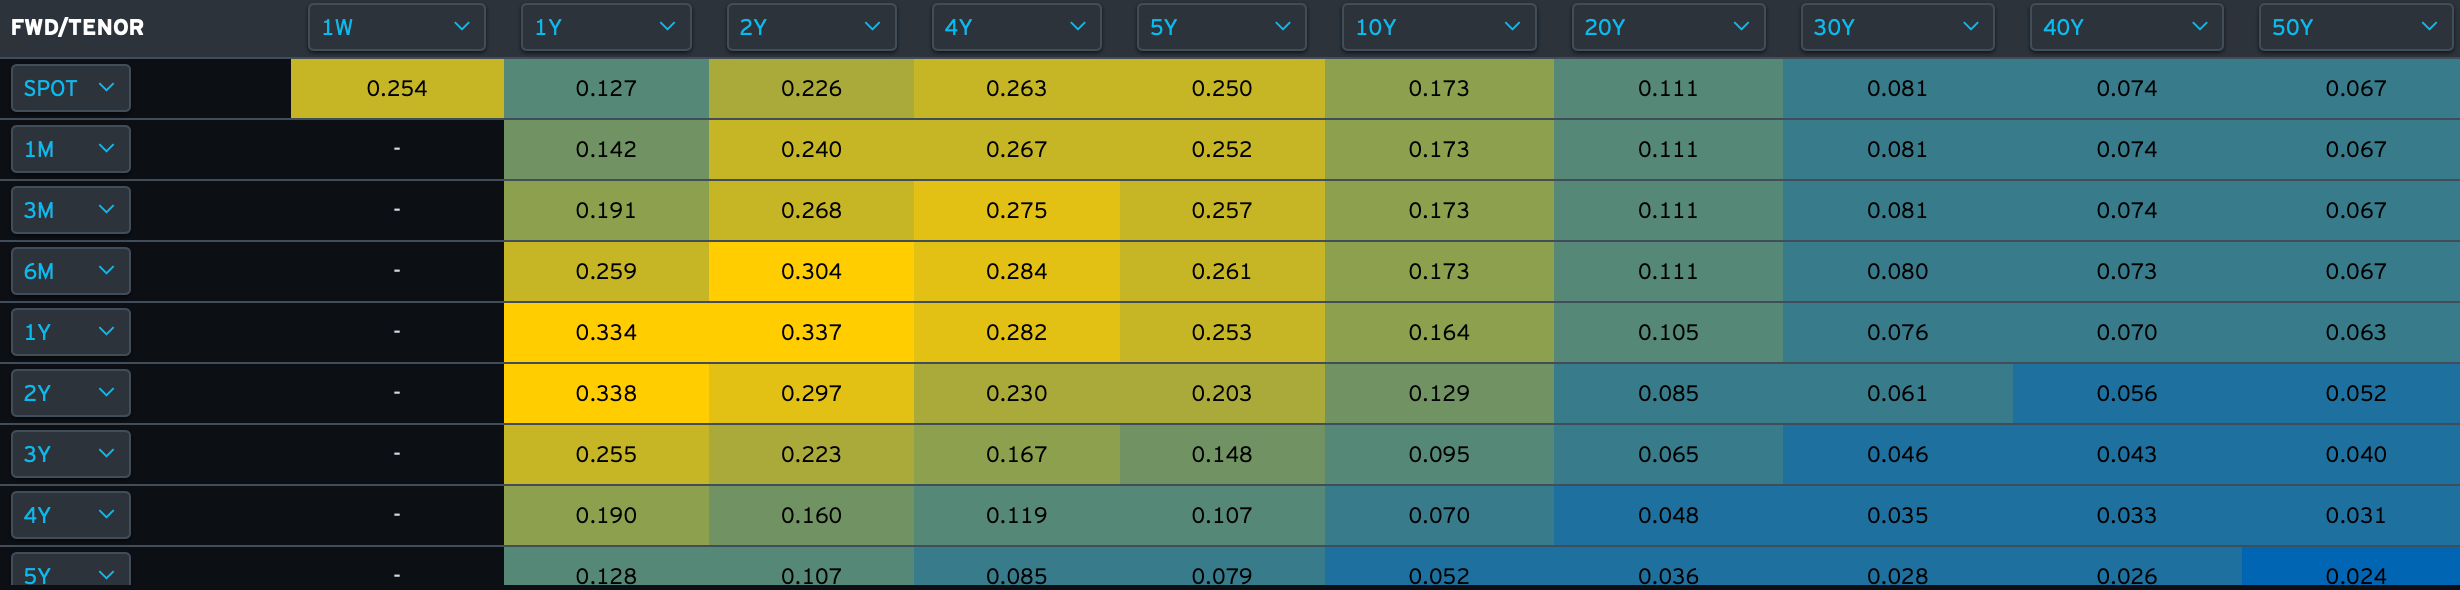Select the 2Y 5Y cell 0.203
This screenshot has height=590, width=2460.
pos(1222,393)
